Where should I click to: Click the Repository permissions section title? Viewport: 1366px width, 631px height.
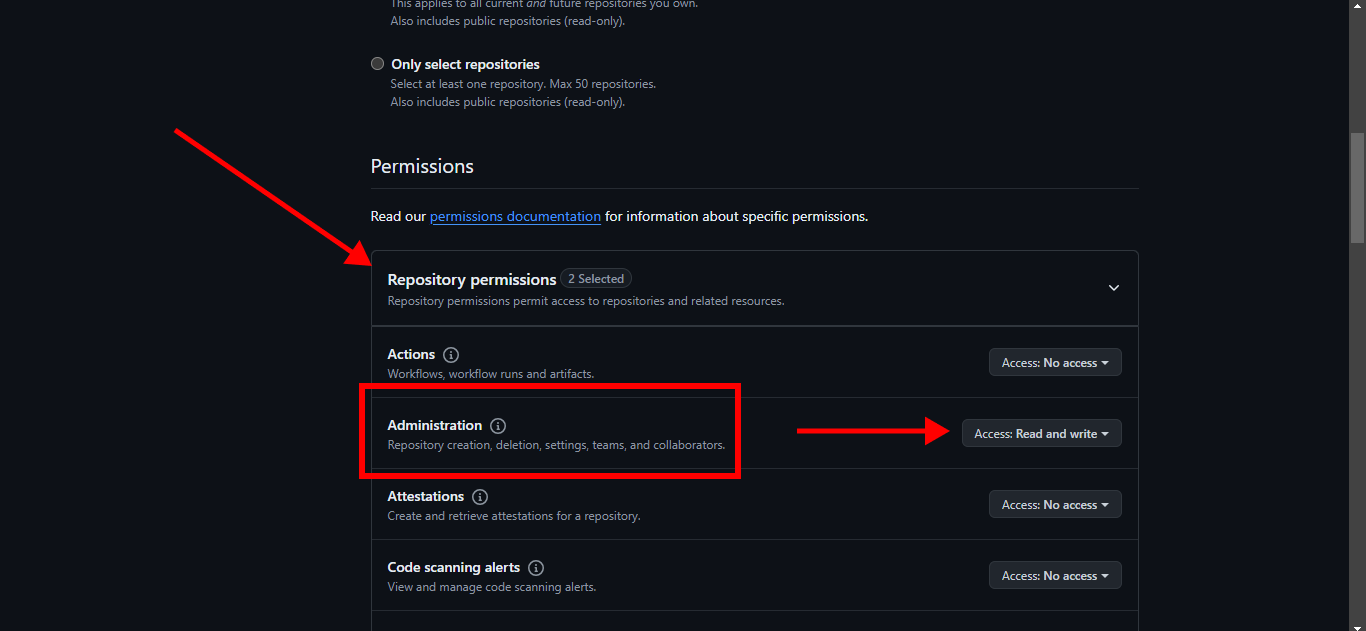pyautogui.click(x=472, y=280)
